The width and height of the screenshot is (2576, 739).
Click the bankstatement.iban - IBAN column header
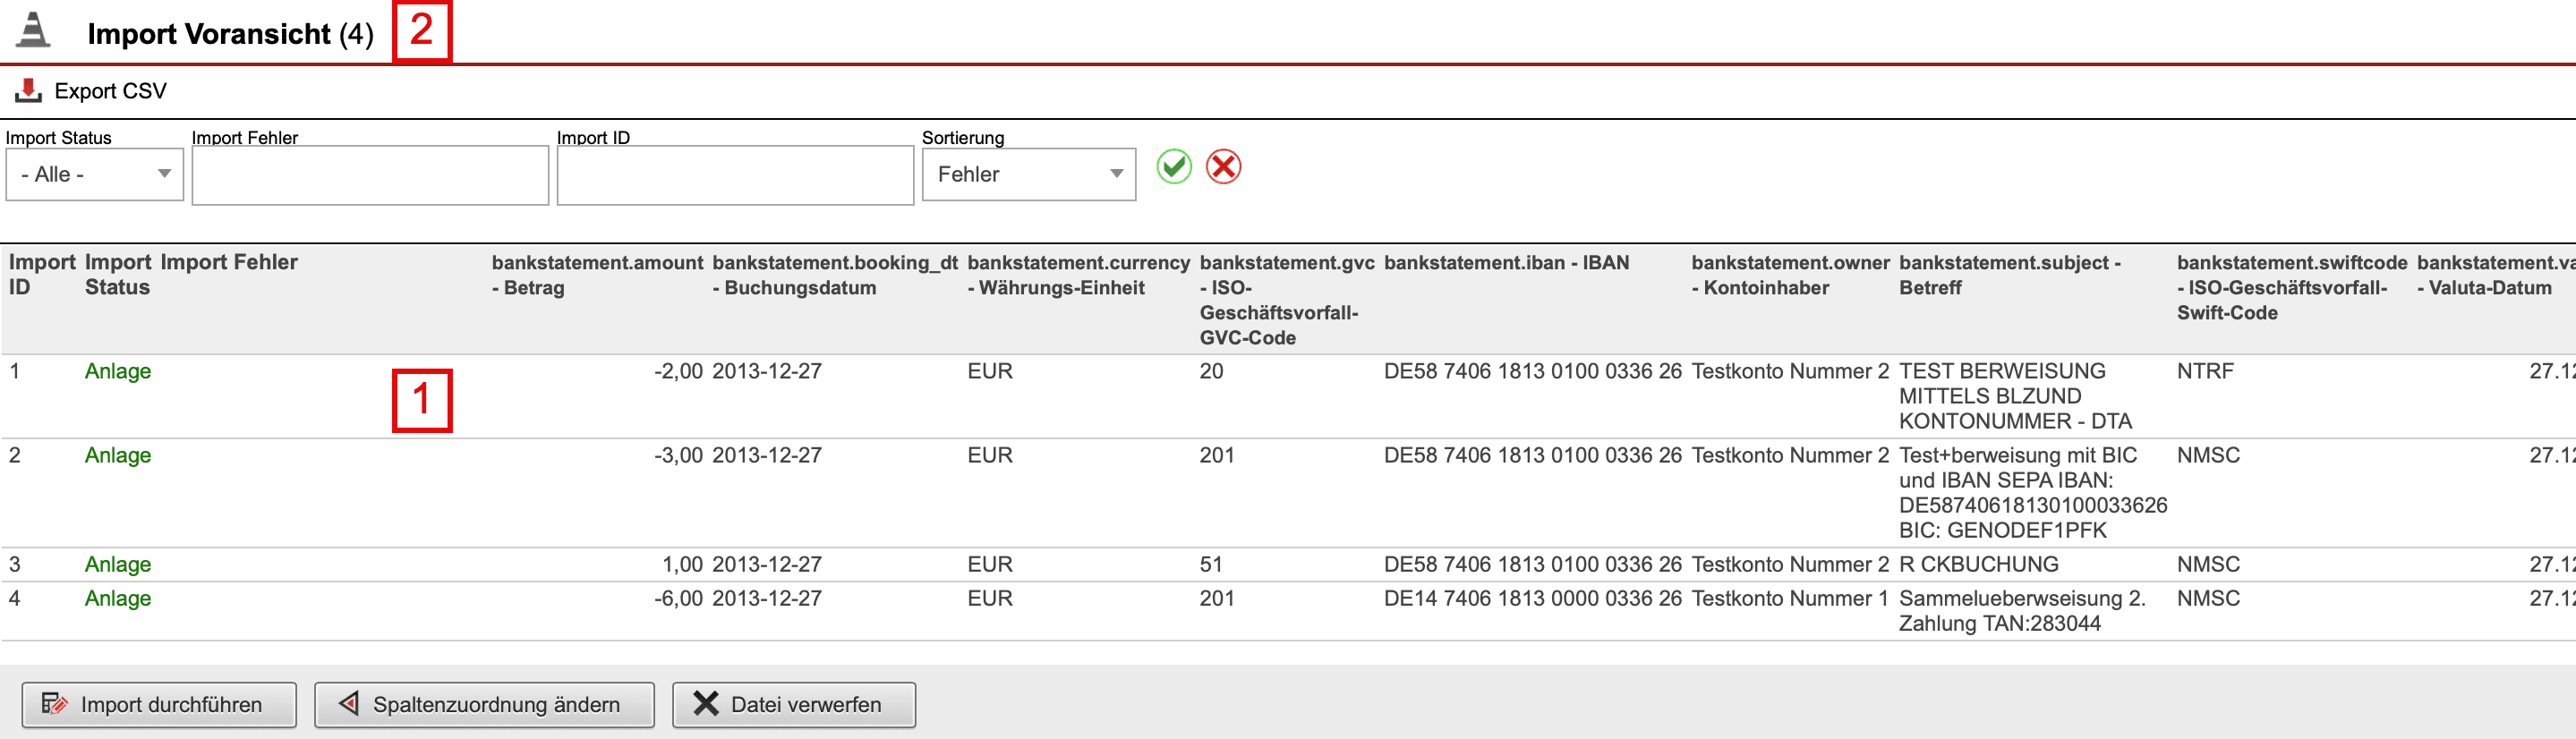point(1506,262)
